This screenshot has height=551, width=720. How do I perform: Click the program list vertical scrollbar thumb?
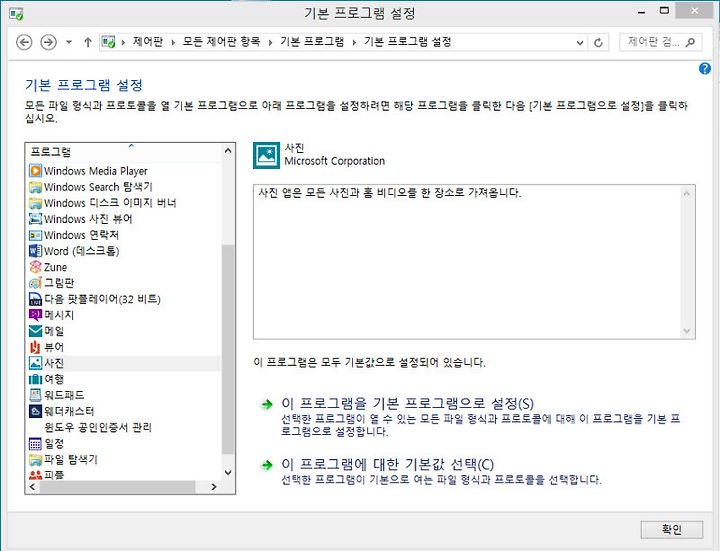click(x=228, y=349)
